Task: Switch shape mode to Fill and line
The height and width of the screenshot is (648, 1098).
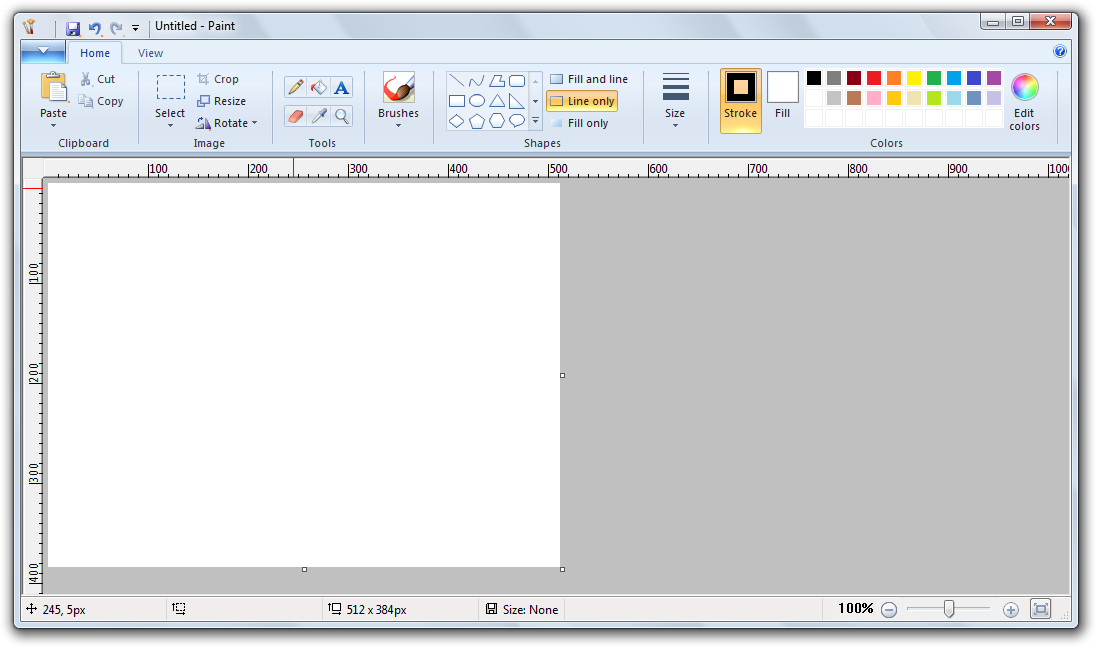Action: pos(589,79)
